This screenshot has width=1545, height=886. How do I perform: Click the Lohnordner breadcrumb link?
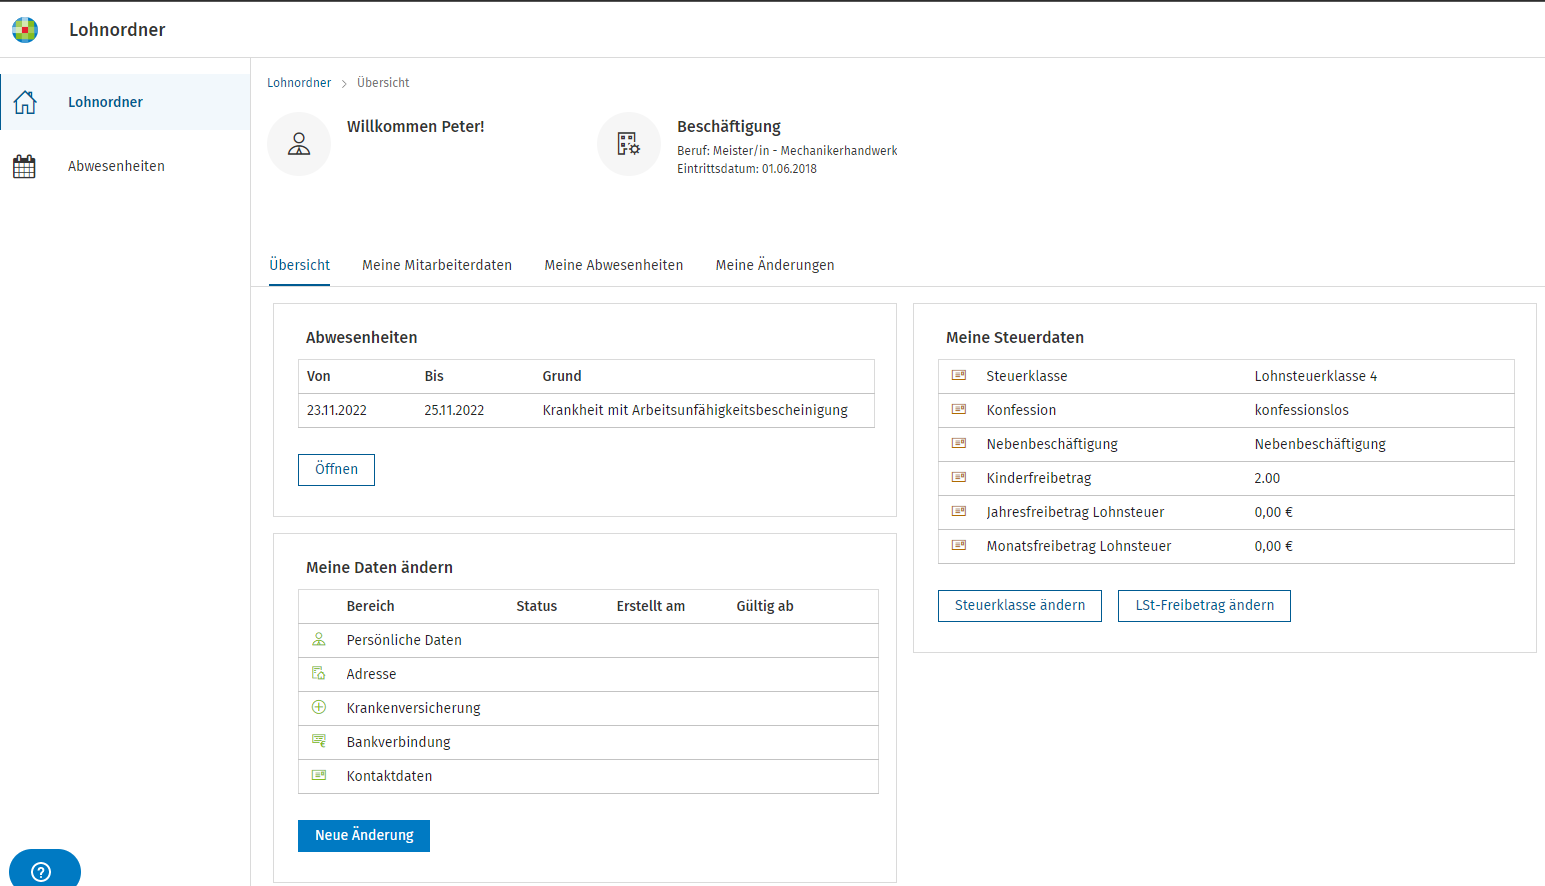[x=299, y=83]
